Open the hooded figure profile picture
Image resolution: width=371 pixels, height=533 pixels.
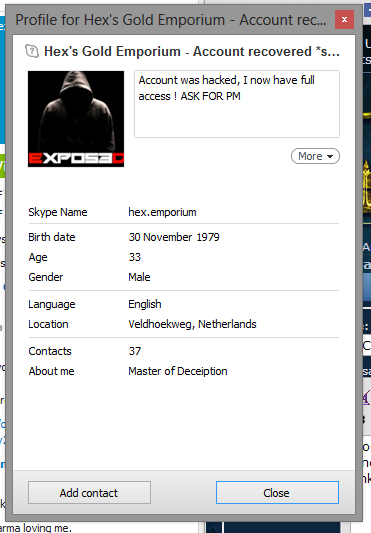[x=76, y=119]
